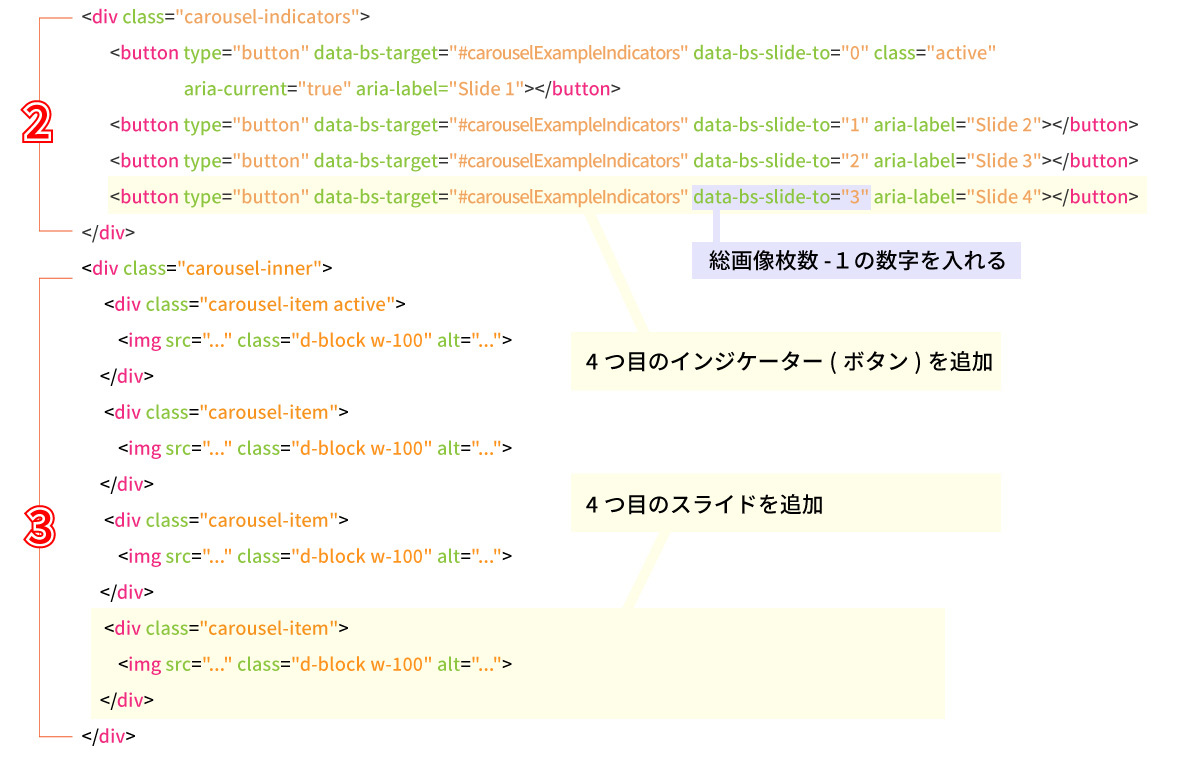Click the carousel-inner class value
This screenshot has height=758, width=1200.
(251, 268)
